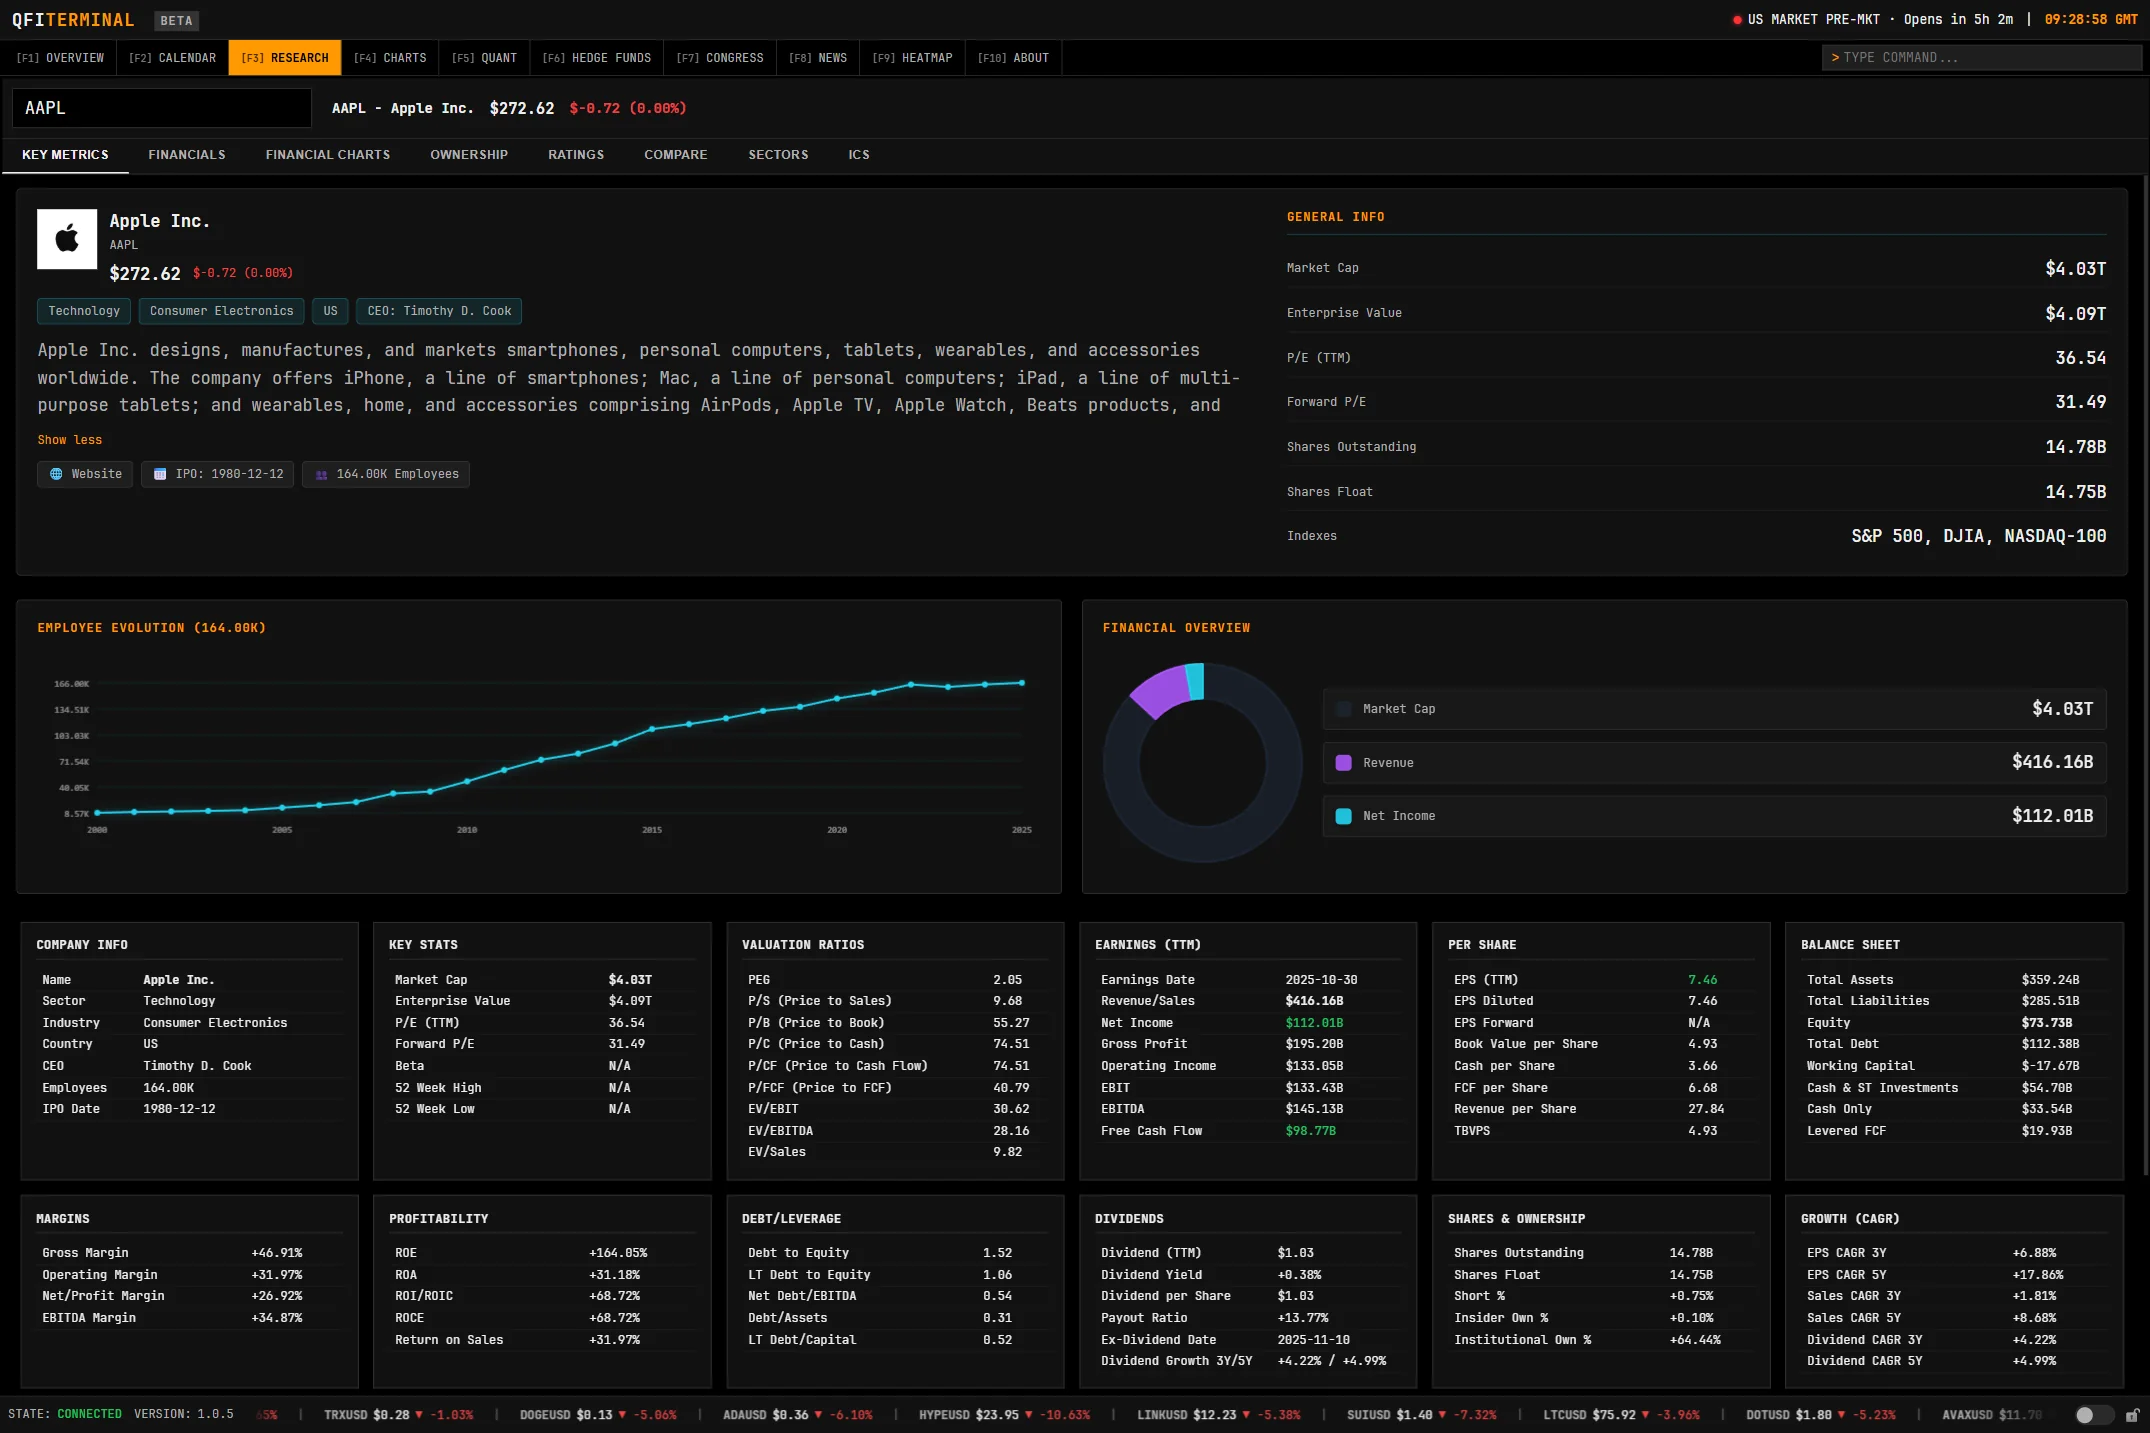Go to F9 Heatmap section

pos(911,58)
